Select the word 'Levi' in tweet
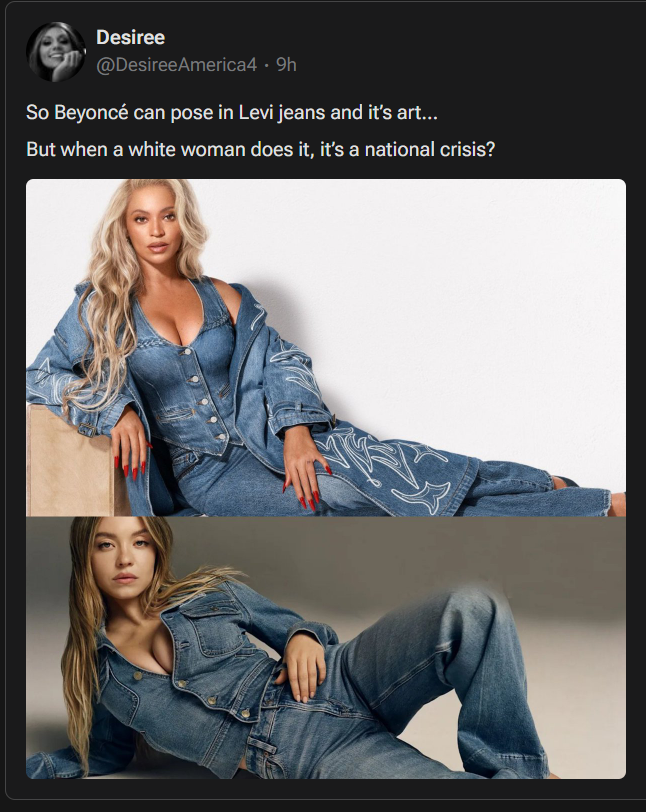 coord(256,112)
